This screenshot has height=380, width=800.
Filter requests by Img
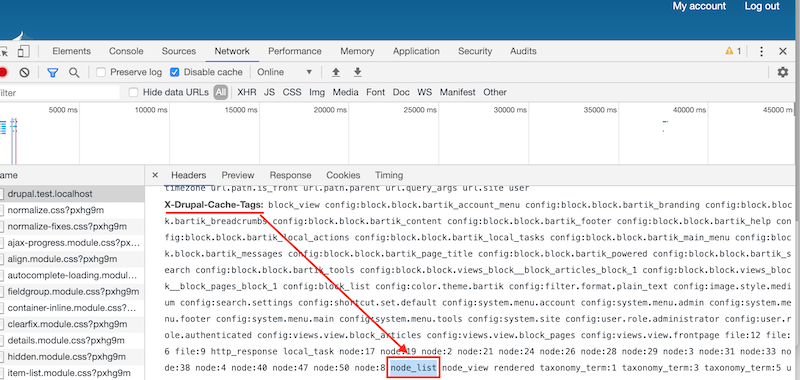click(x=317, y=92)
